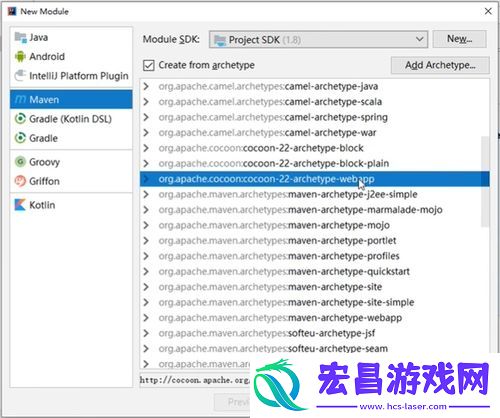
Task: Select cocoon-22-archetype-webapp row
Action: pos(315,179)
